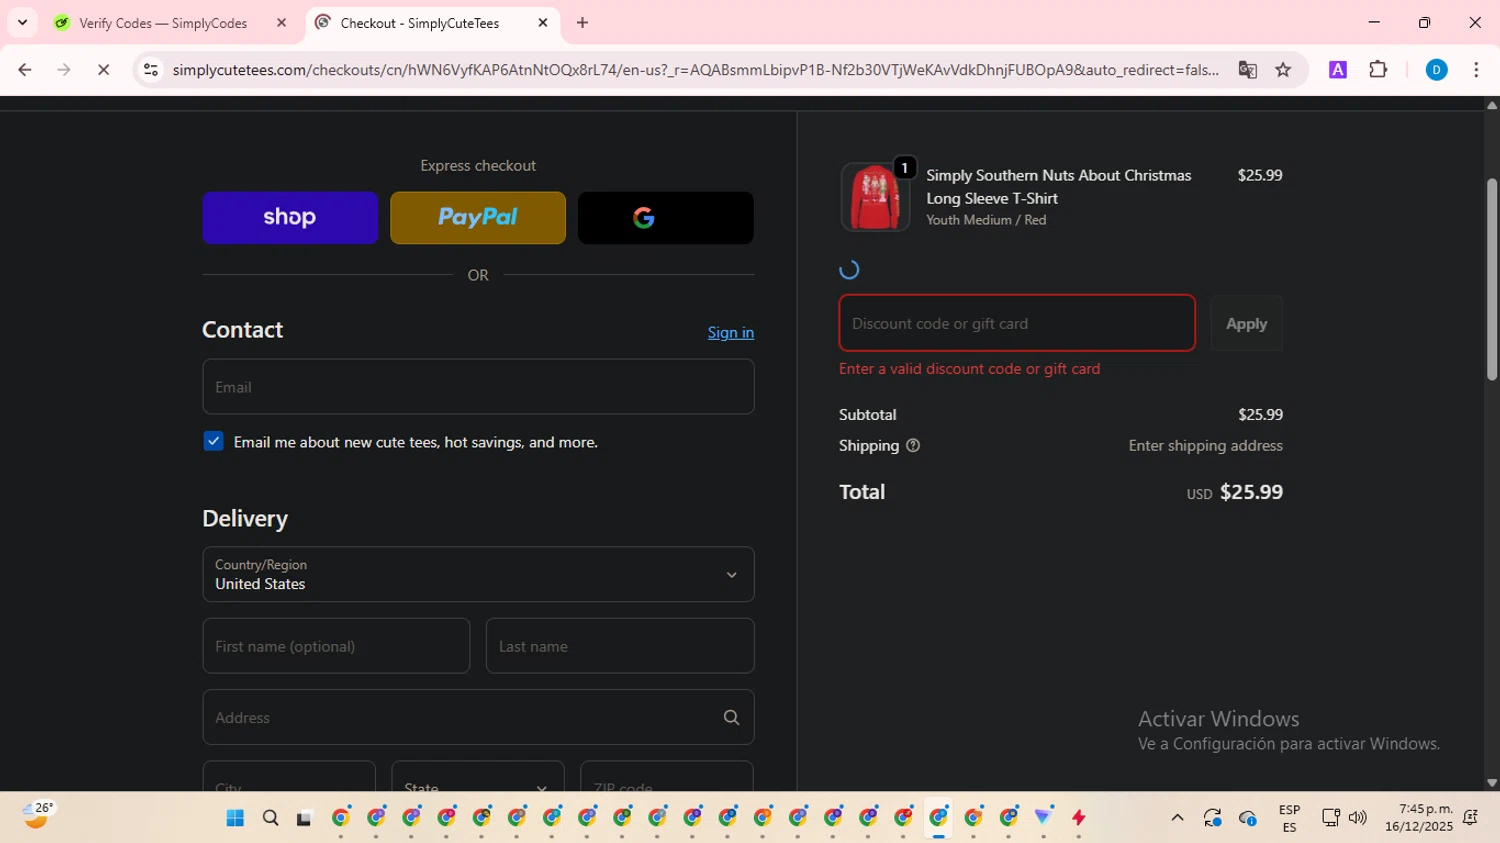Stop loading the checkout page
Image resolution: width=1500 pixels, height=843 pixels.
(103, 70)
